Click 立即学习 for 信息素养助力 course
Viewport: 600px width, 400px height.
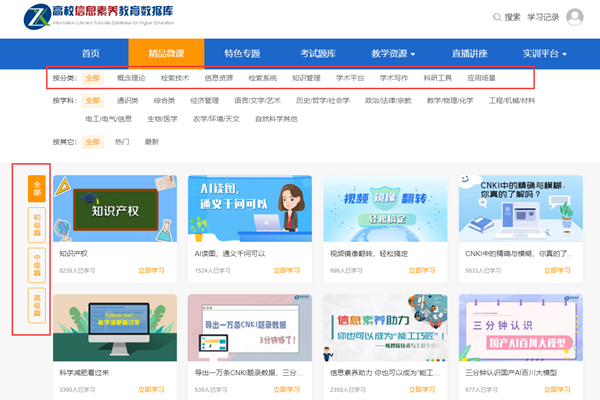coord(422,390)
